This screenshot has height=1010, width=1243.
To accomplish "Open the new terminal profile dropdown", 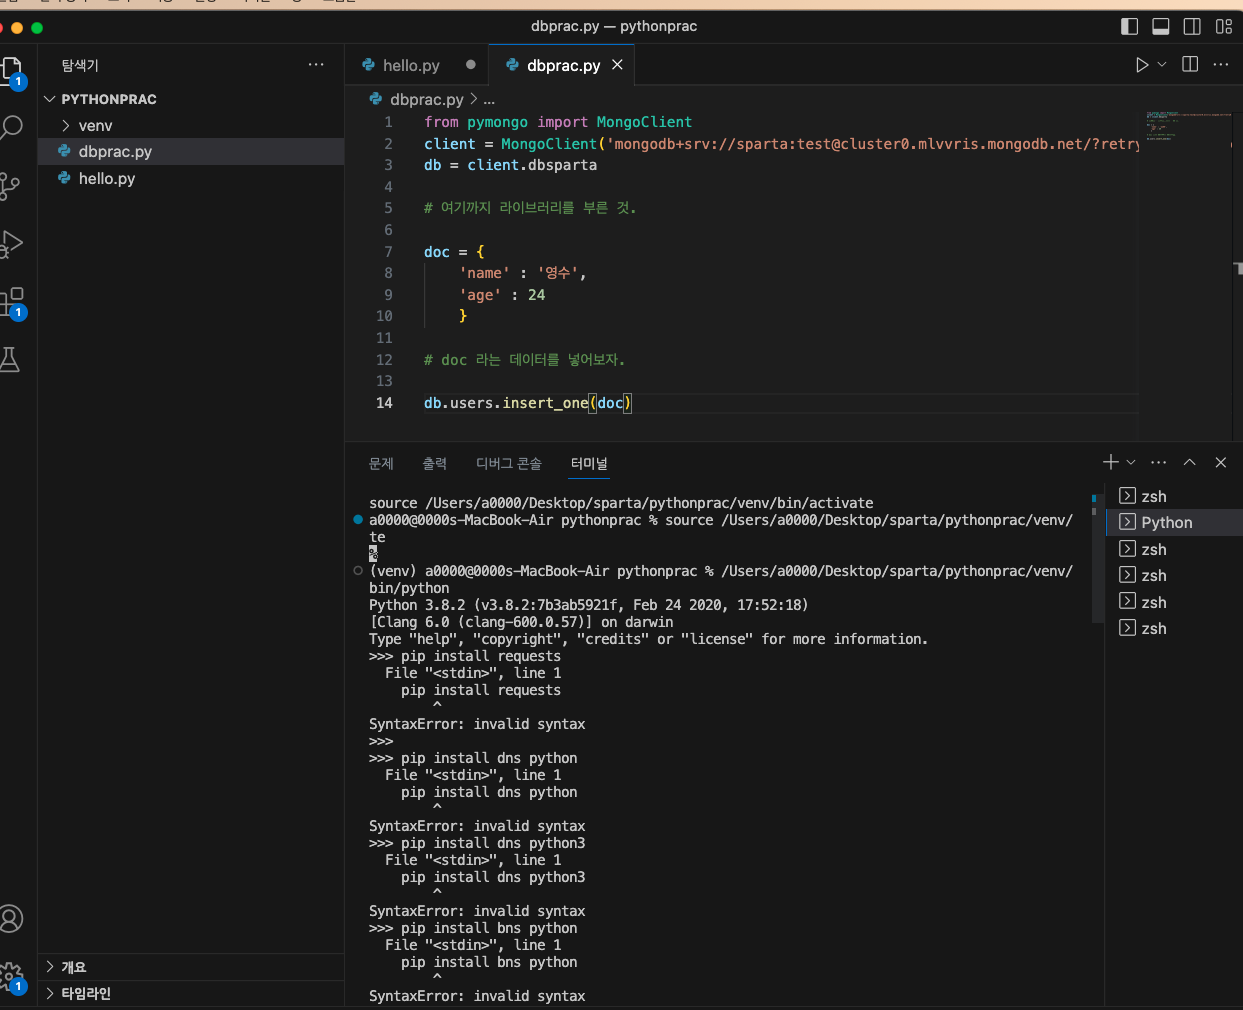I will (x=1131, y=462).
